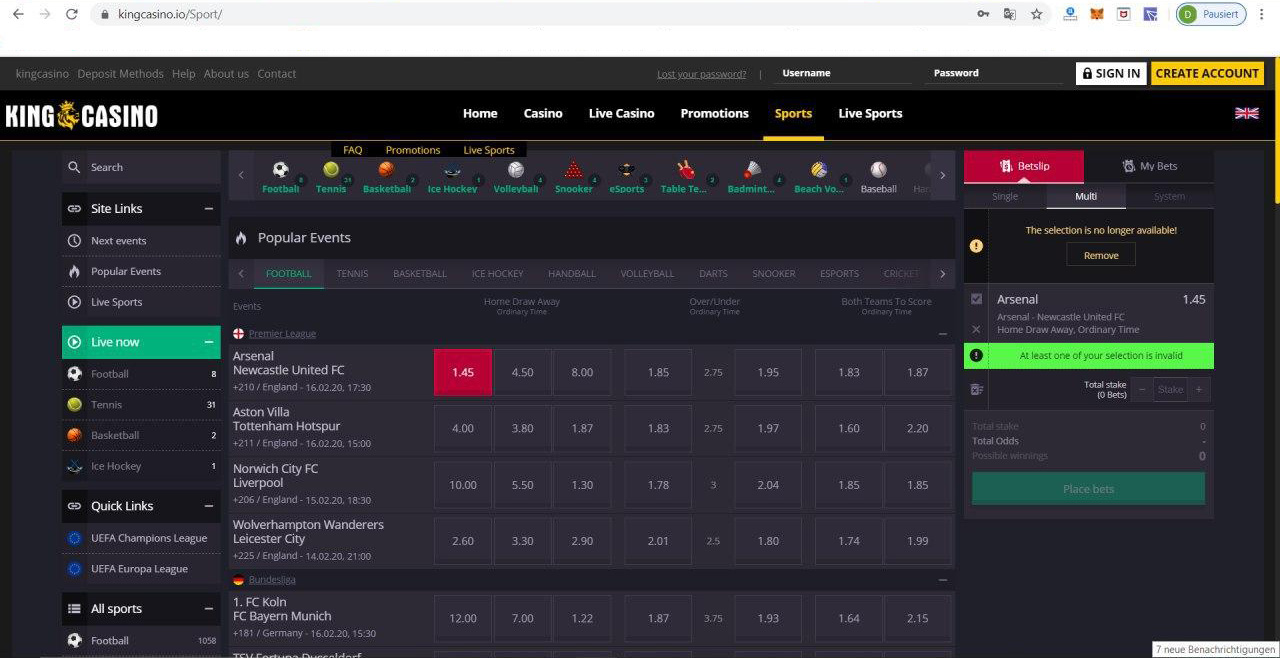Collapse the Bundesliga group
This screenshot has height=658, width=1280.
(x=943, y=580)
